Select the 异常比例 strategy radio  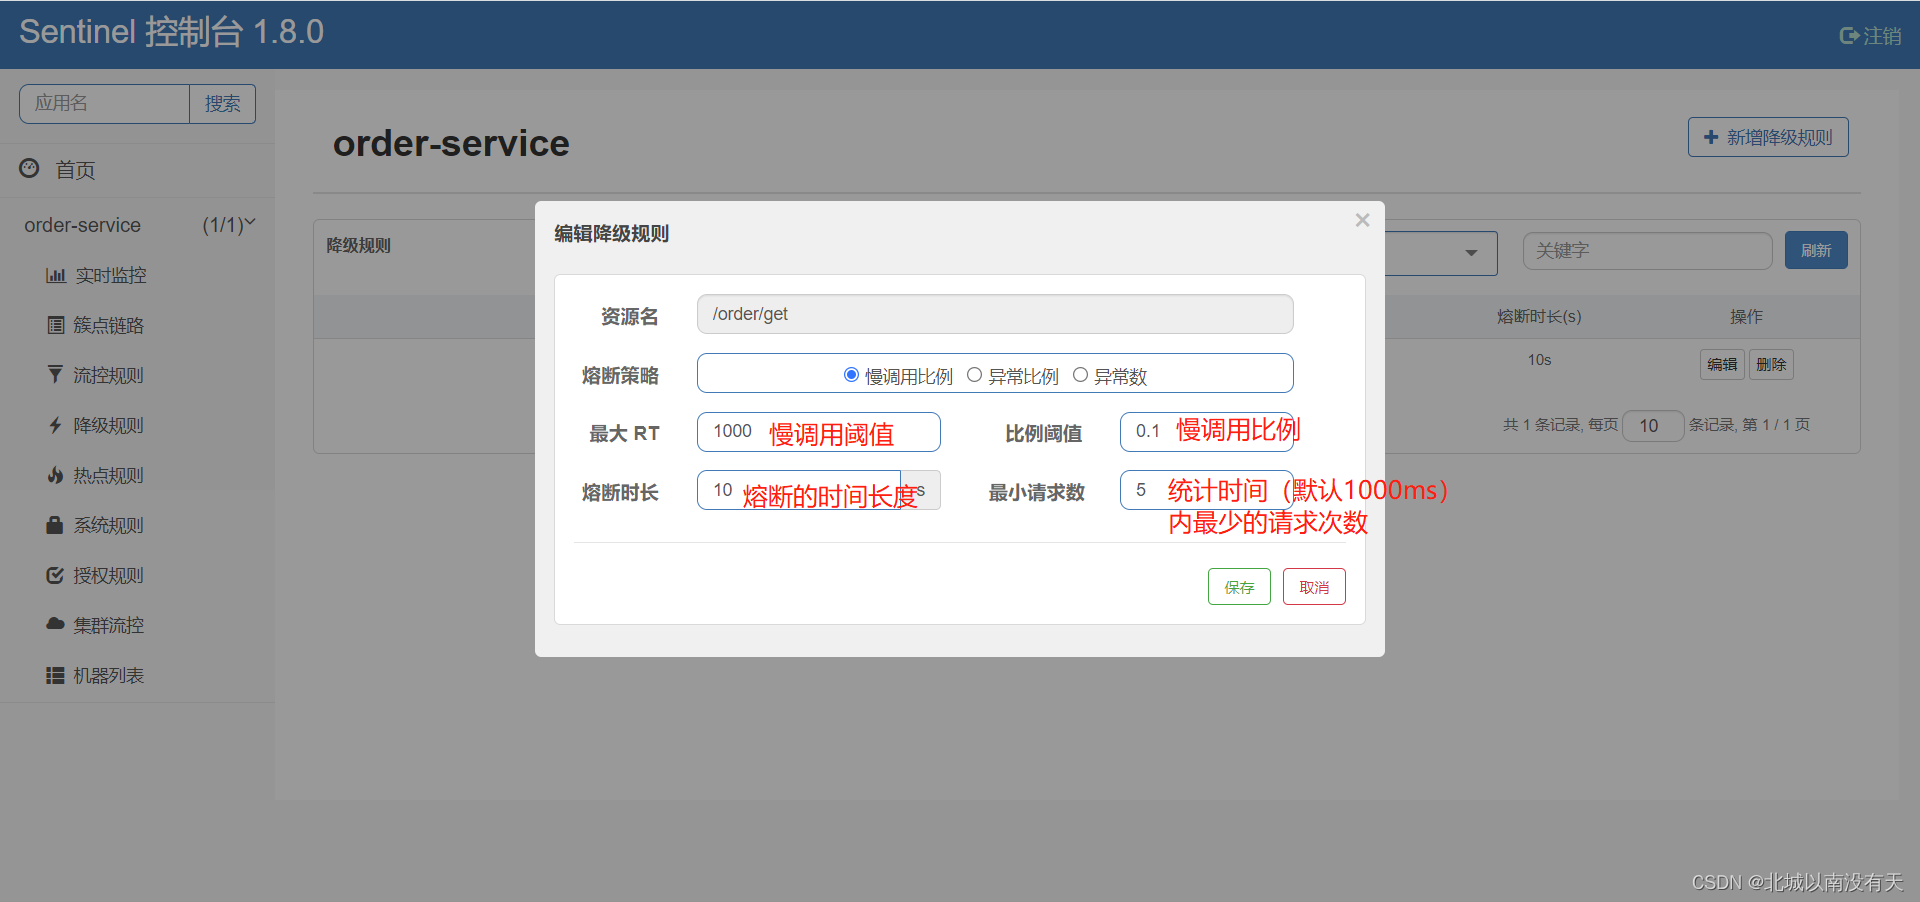point(974,375)
